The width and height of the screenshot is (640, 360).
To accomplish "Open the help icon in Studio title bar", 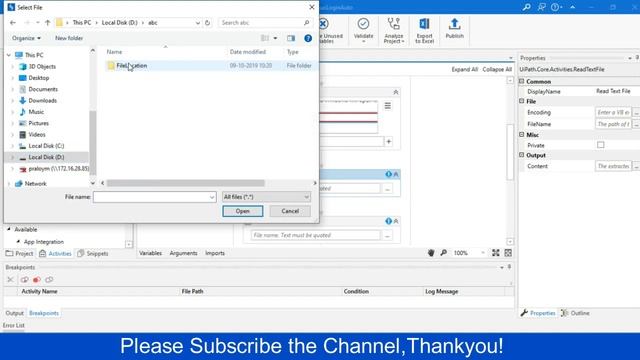I will coord(555,7).
